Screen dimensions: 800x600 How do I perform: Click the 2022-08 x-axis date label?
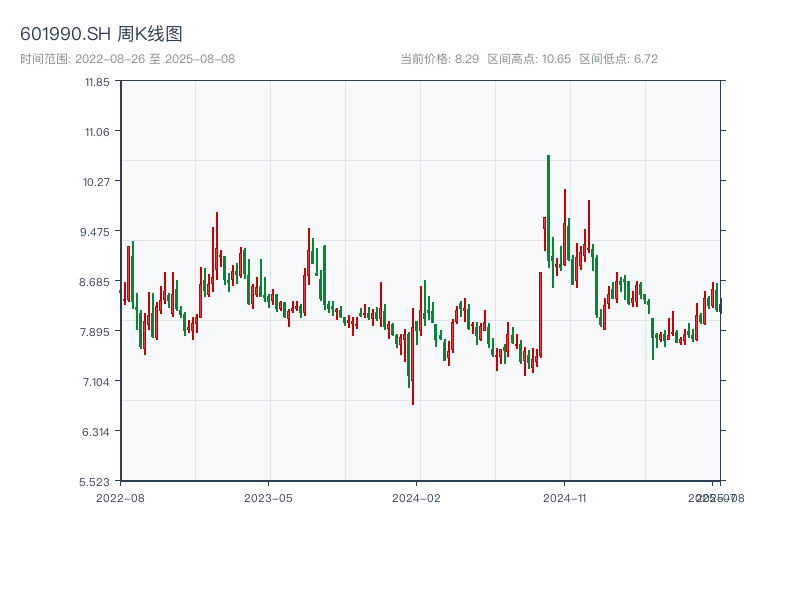coord(120,497)
